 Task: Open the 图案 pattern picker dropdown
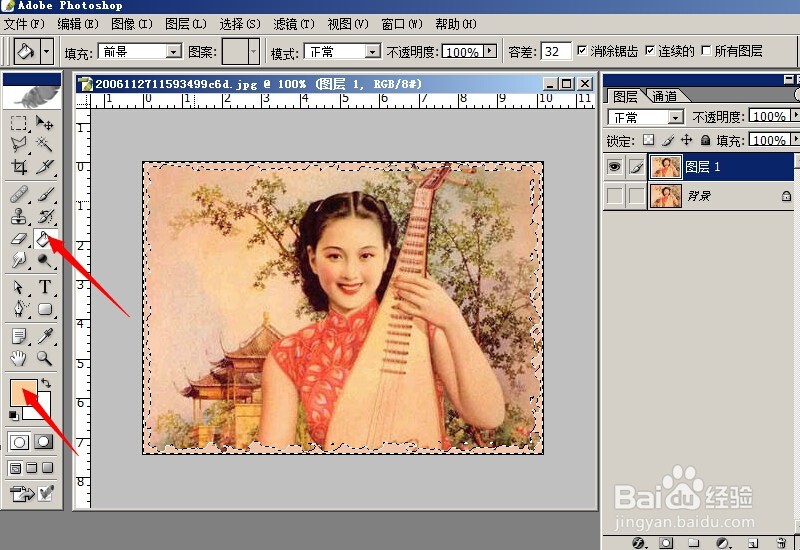click(254, 51)
